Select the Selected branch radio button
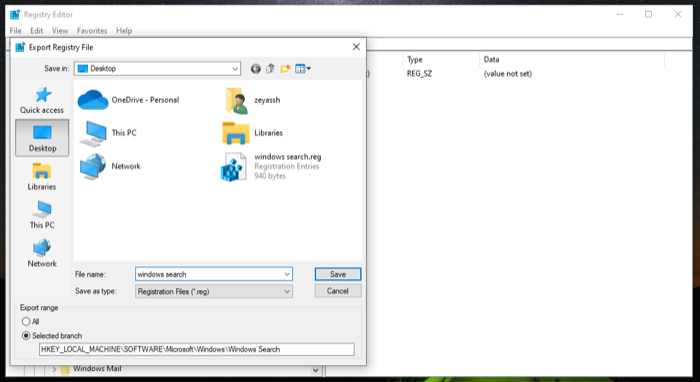Screen dimensions: 700x382 (26, 336)
